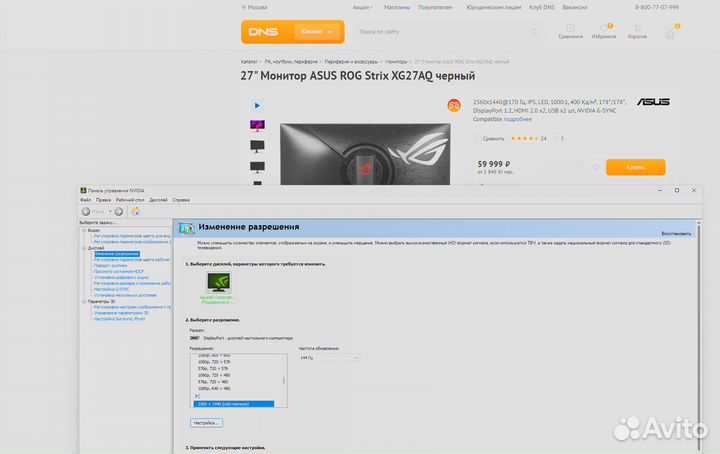Open the Сравнение comparison icon in header

[570, 32]
